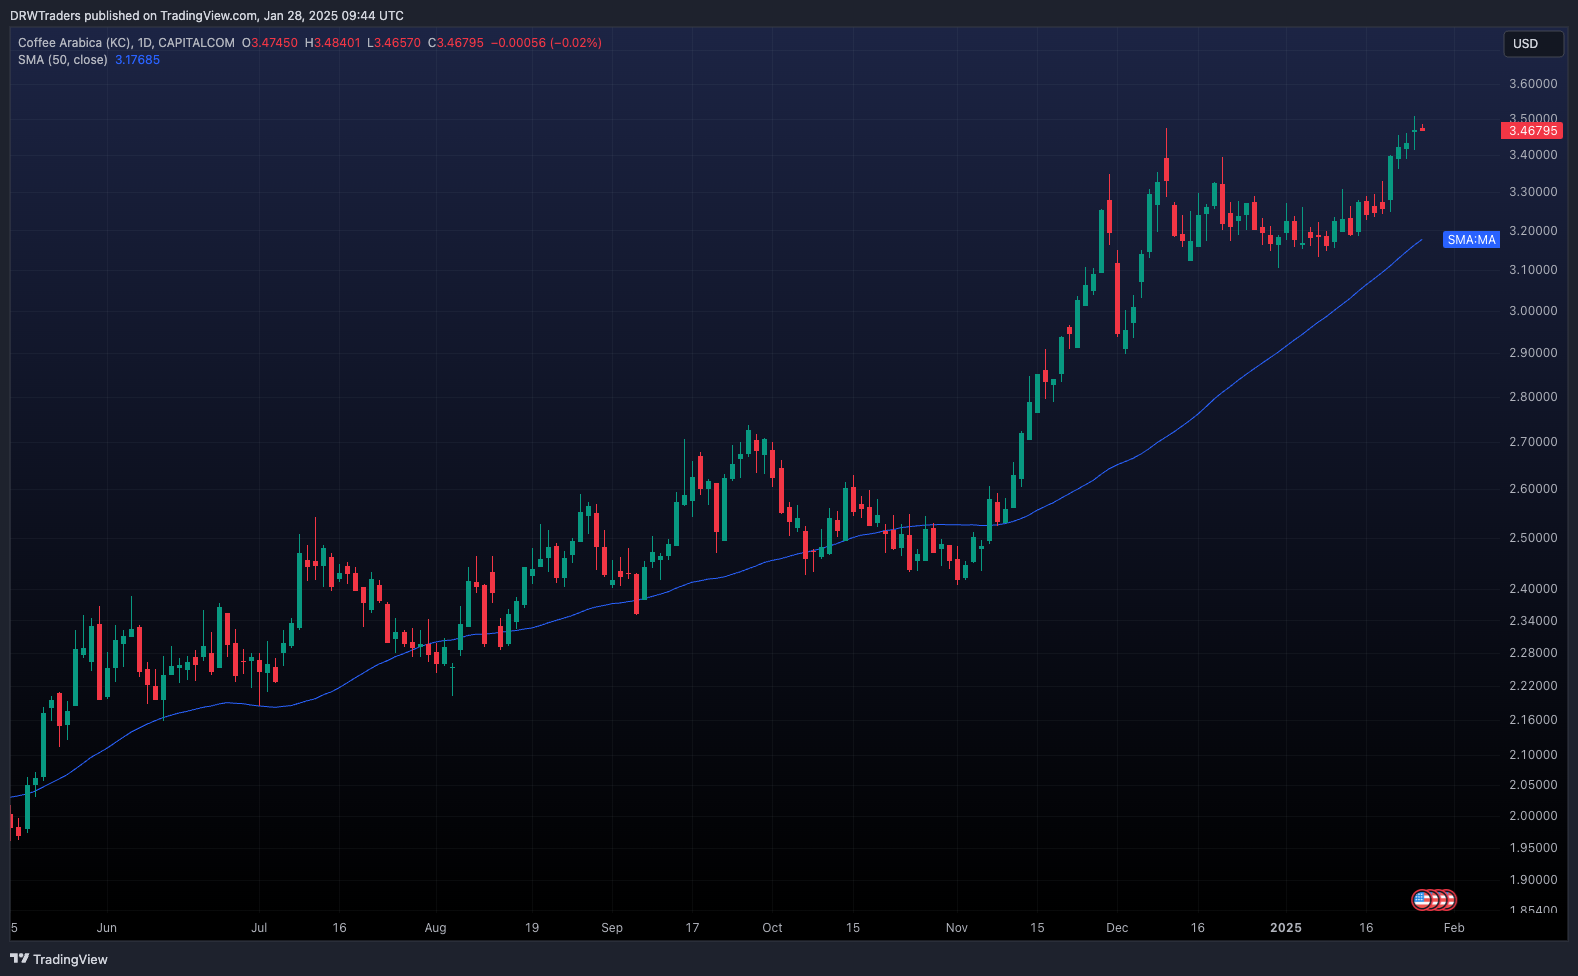Select the blue SMA:MA line label

point(1472,240)
